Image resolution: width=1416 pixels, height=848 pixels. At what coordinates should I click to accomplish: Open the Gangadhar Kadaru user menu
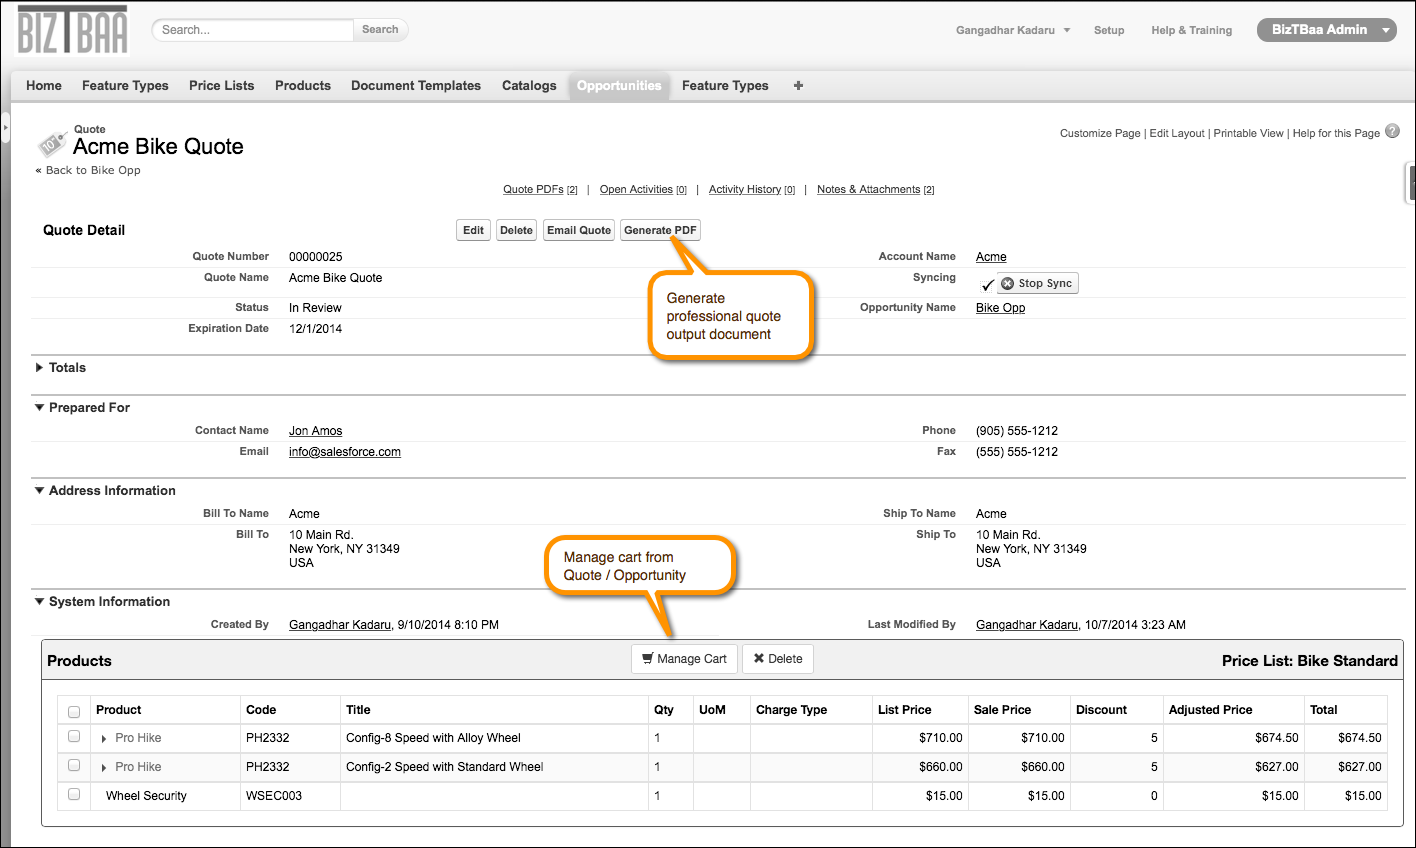(1012, 30)
